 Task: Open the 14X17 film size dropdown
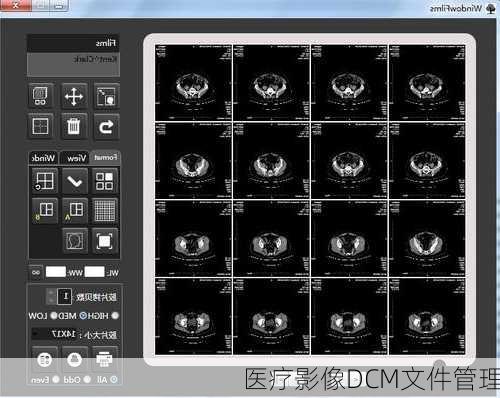[54, 333]
